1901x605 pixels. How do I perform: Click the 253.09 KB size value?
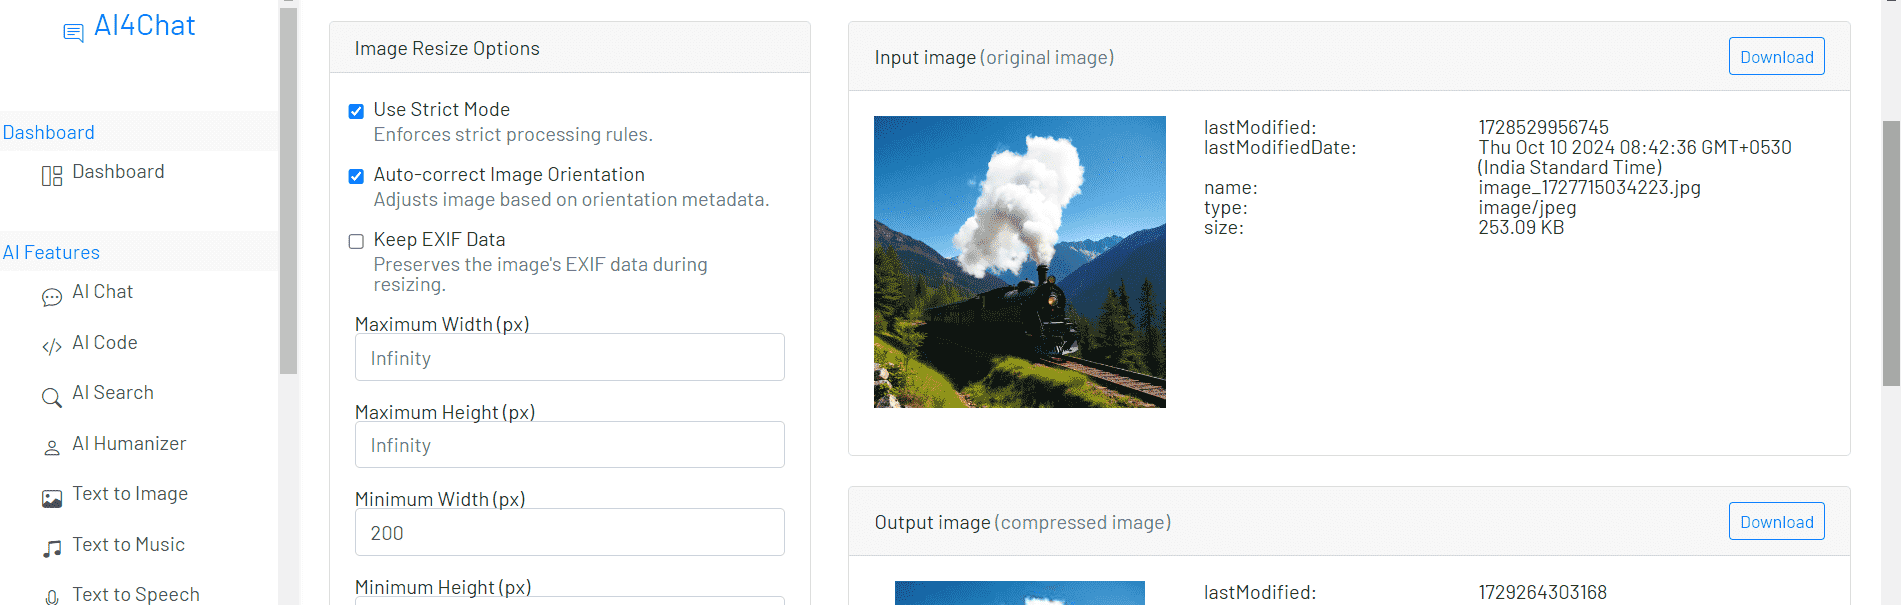pyautogui.click(x=1521, y=228)
